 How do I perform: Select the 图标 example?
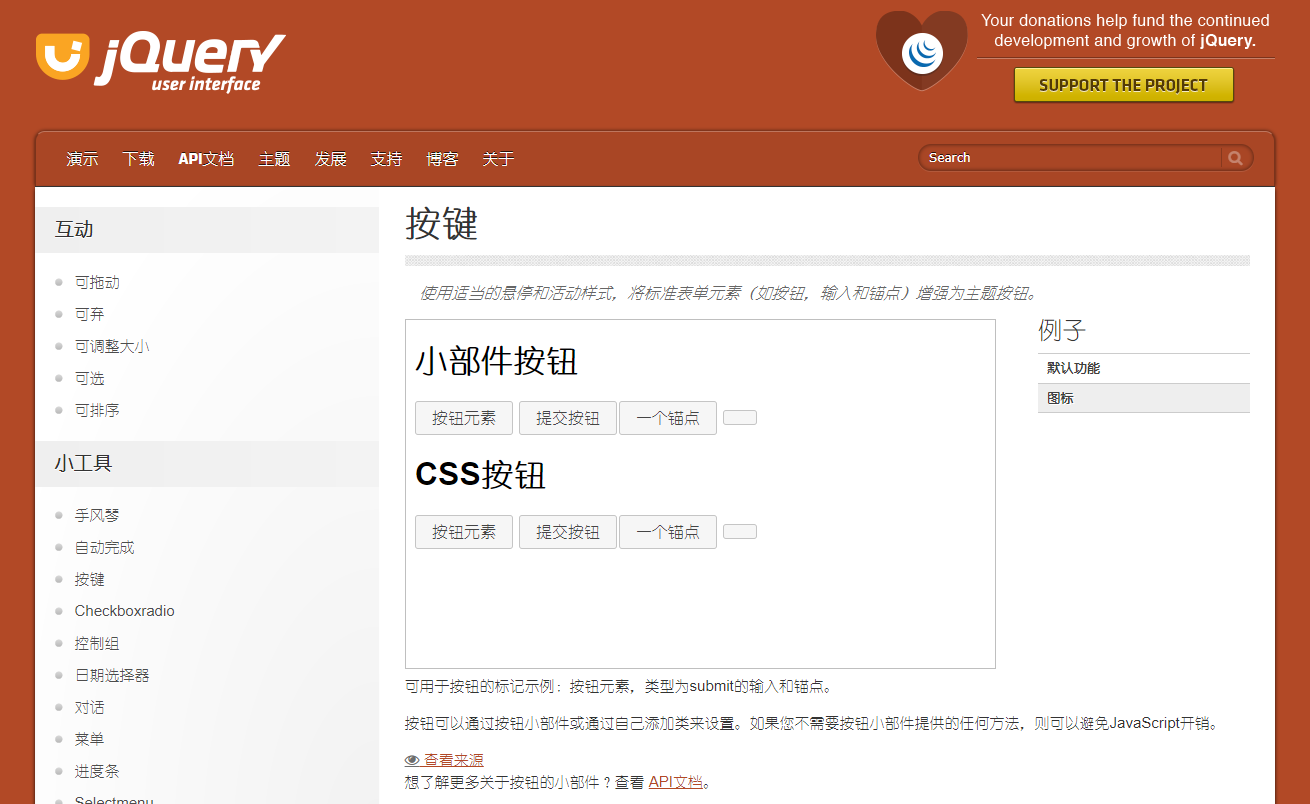click(1144, 398)
